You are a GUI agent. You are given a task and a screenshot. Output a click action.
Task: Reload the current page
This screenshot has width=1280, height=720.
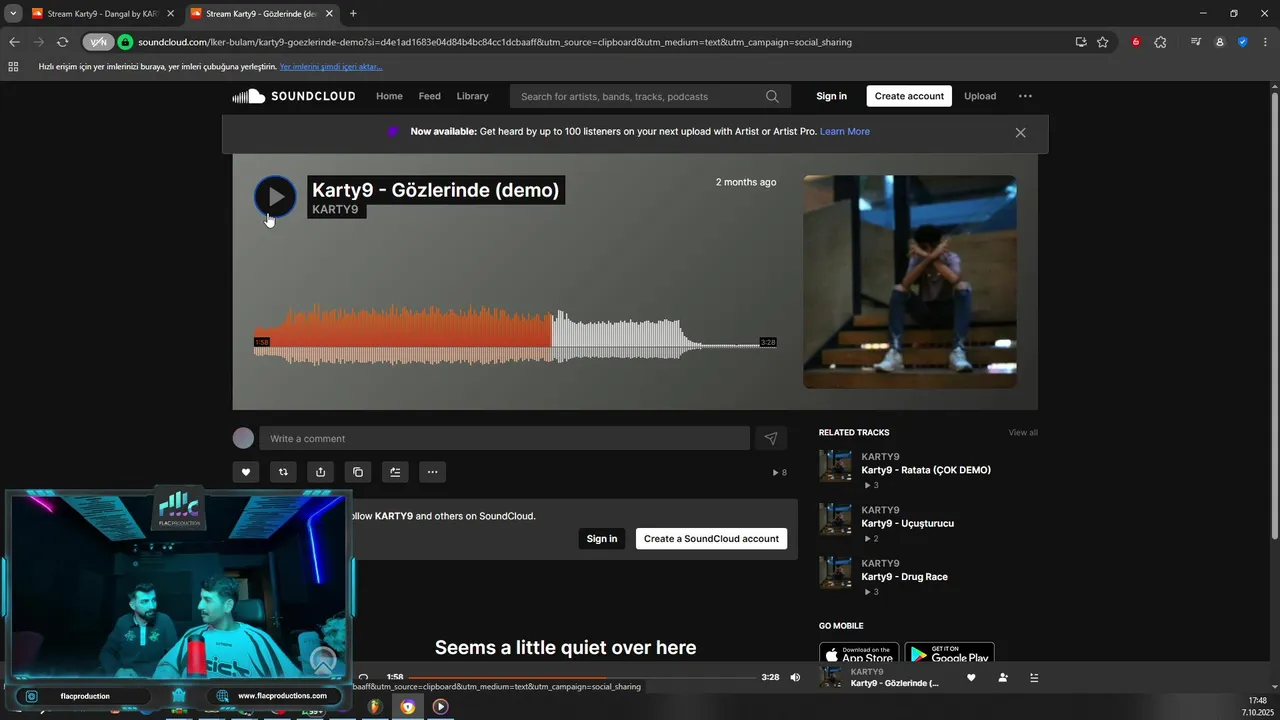point(62,42)
